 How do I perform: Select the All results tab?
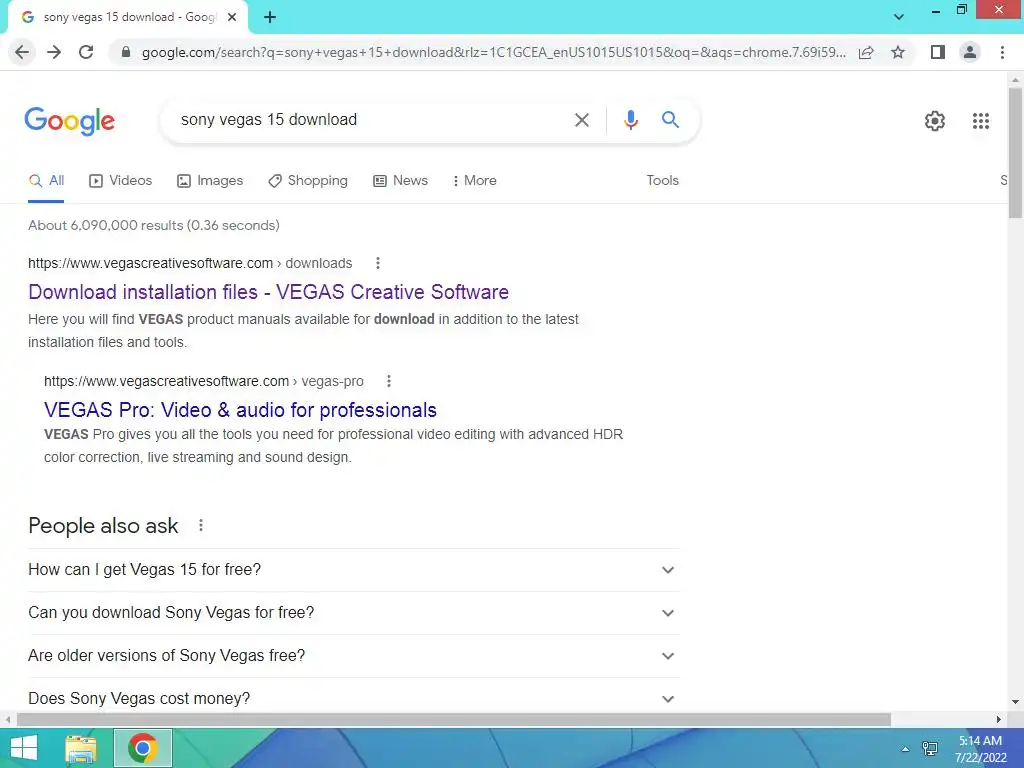[46, 181]
